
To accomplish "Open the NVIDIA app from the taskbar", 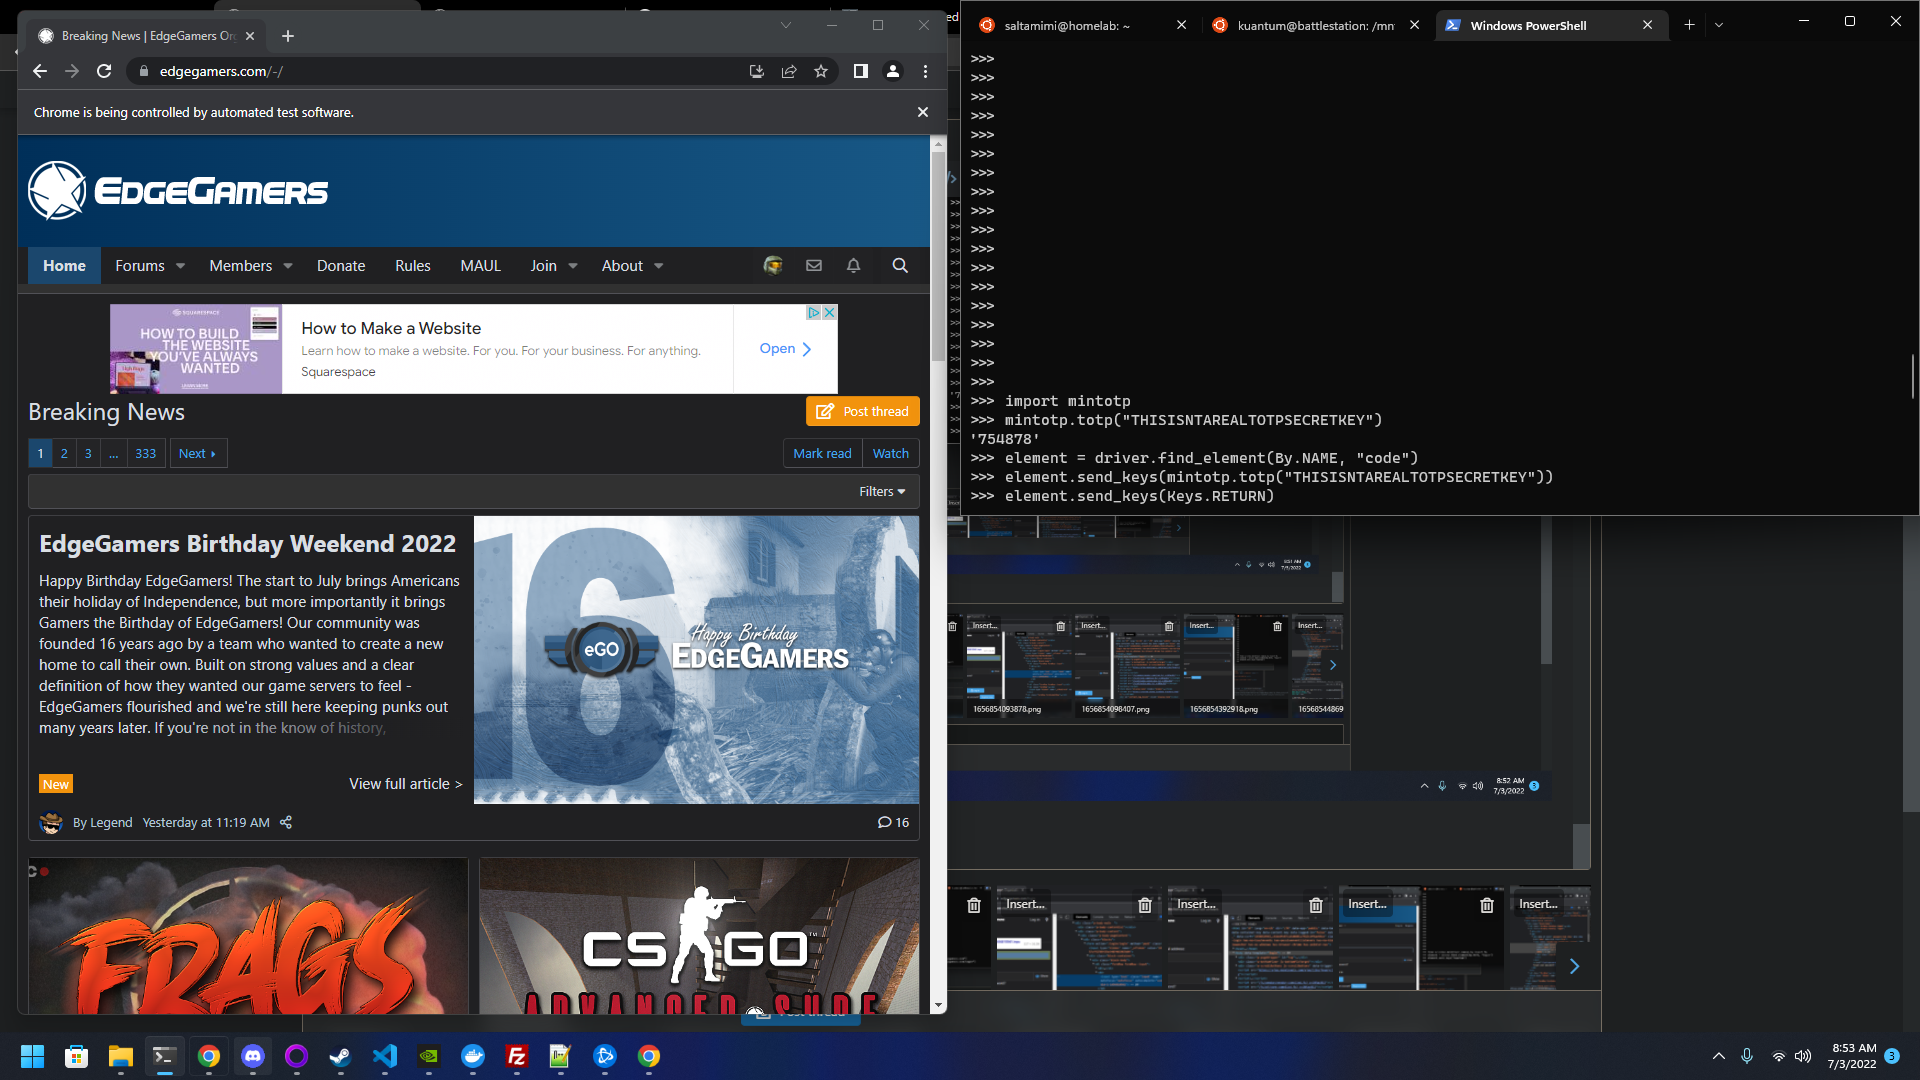I will (x=429, y=1056).
